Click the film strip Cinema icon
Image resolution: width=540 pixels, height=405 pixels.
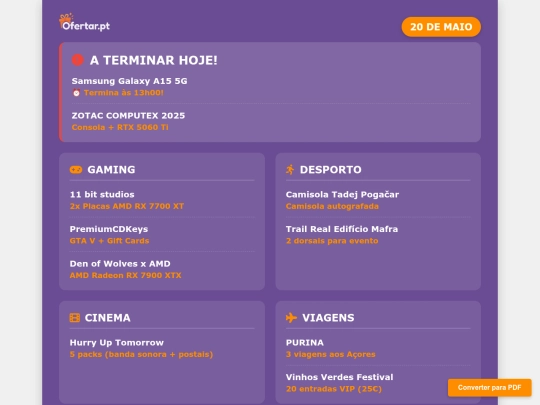point(75,318)
